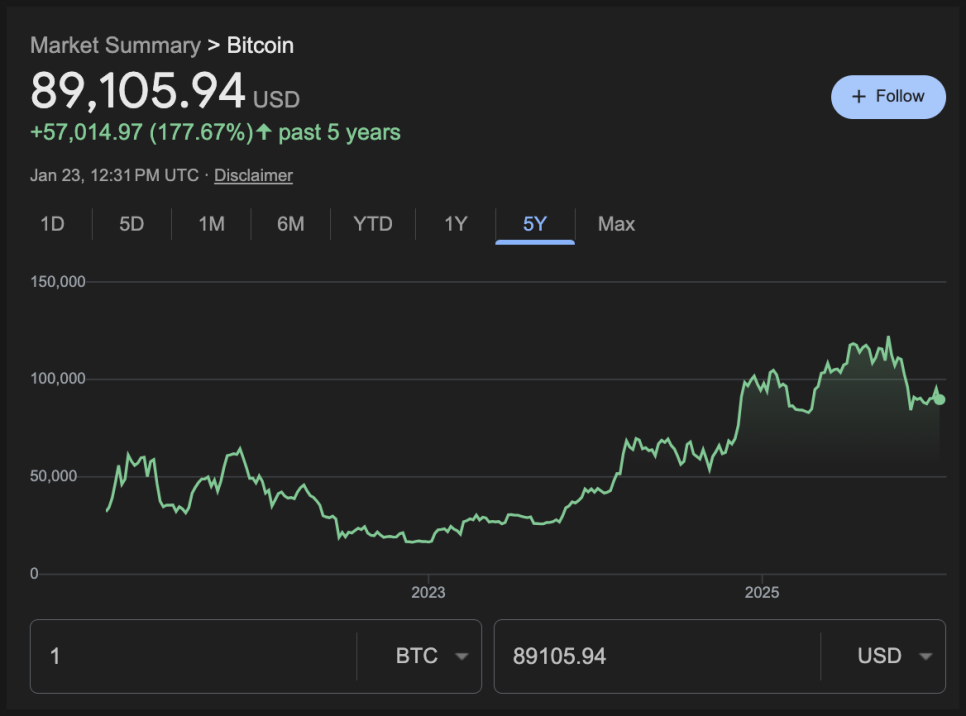Screen dimensions: 966x716
Task: Click the USD value input field
Action: pyautogui.click(x=655, y=657)
